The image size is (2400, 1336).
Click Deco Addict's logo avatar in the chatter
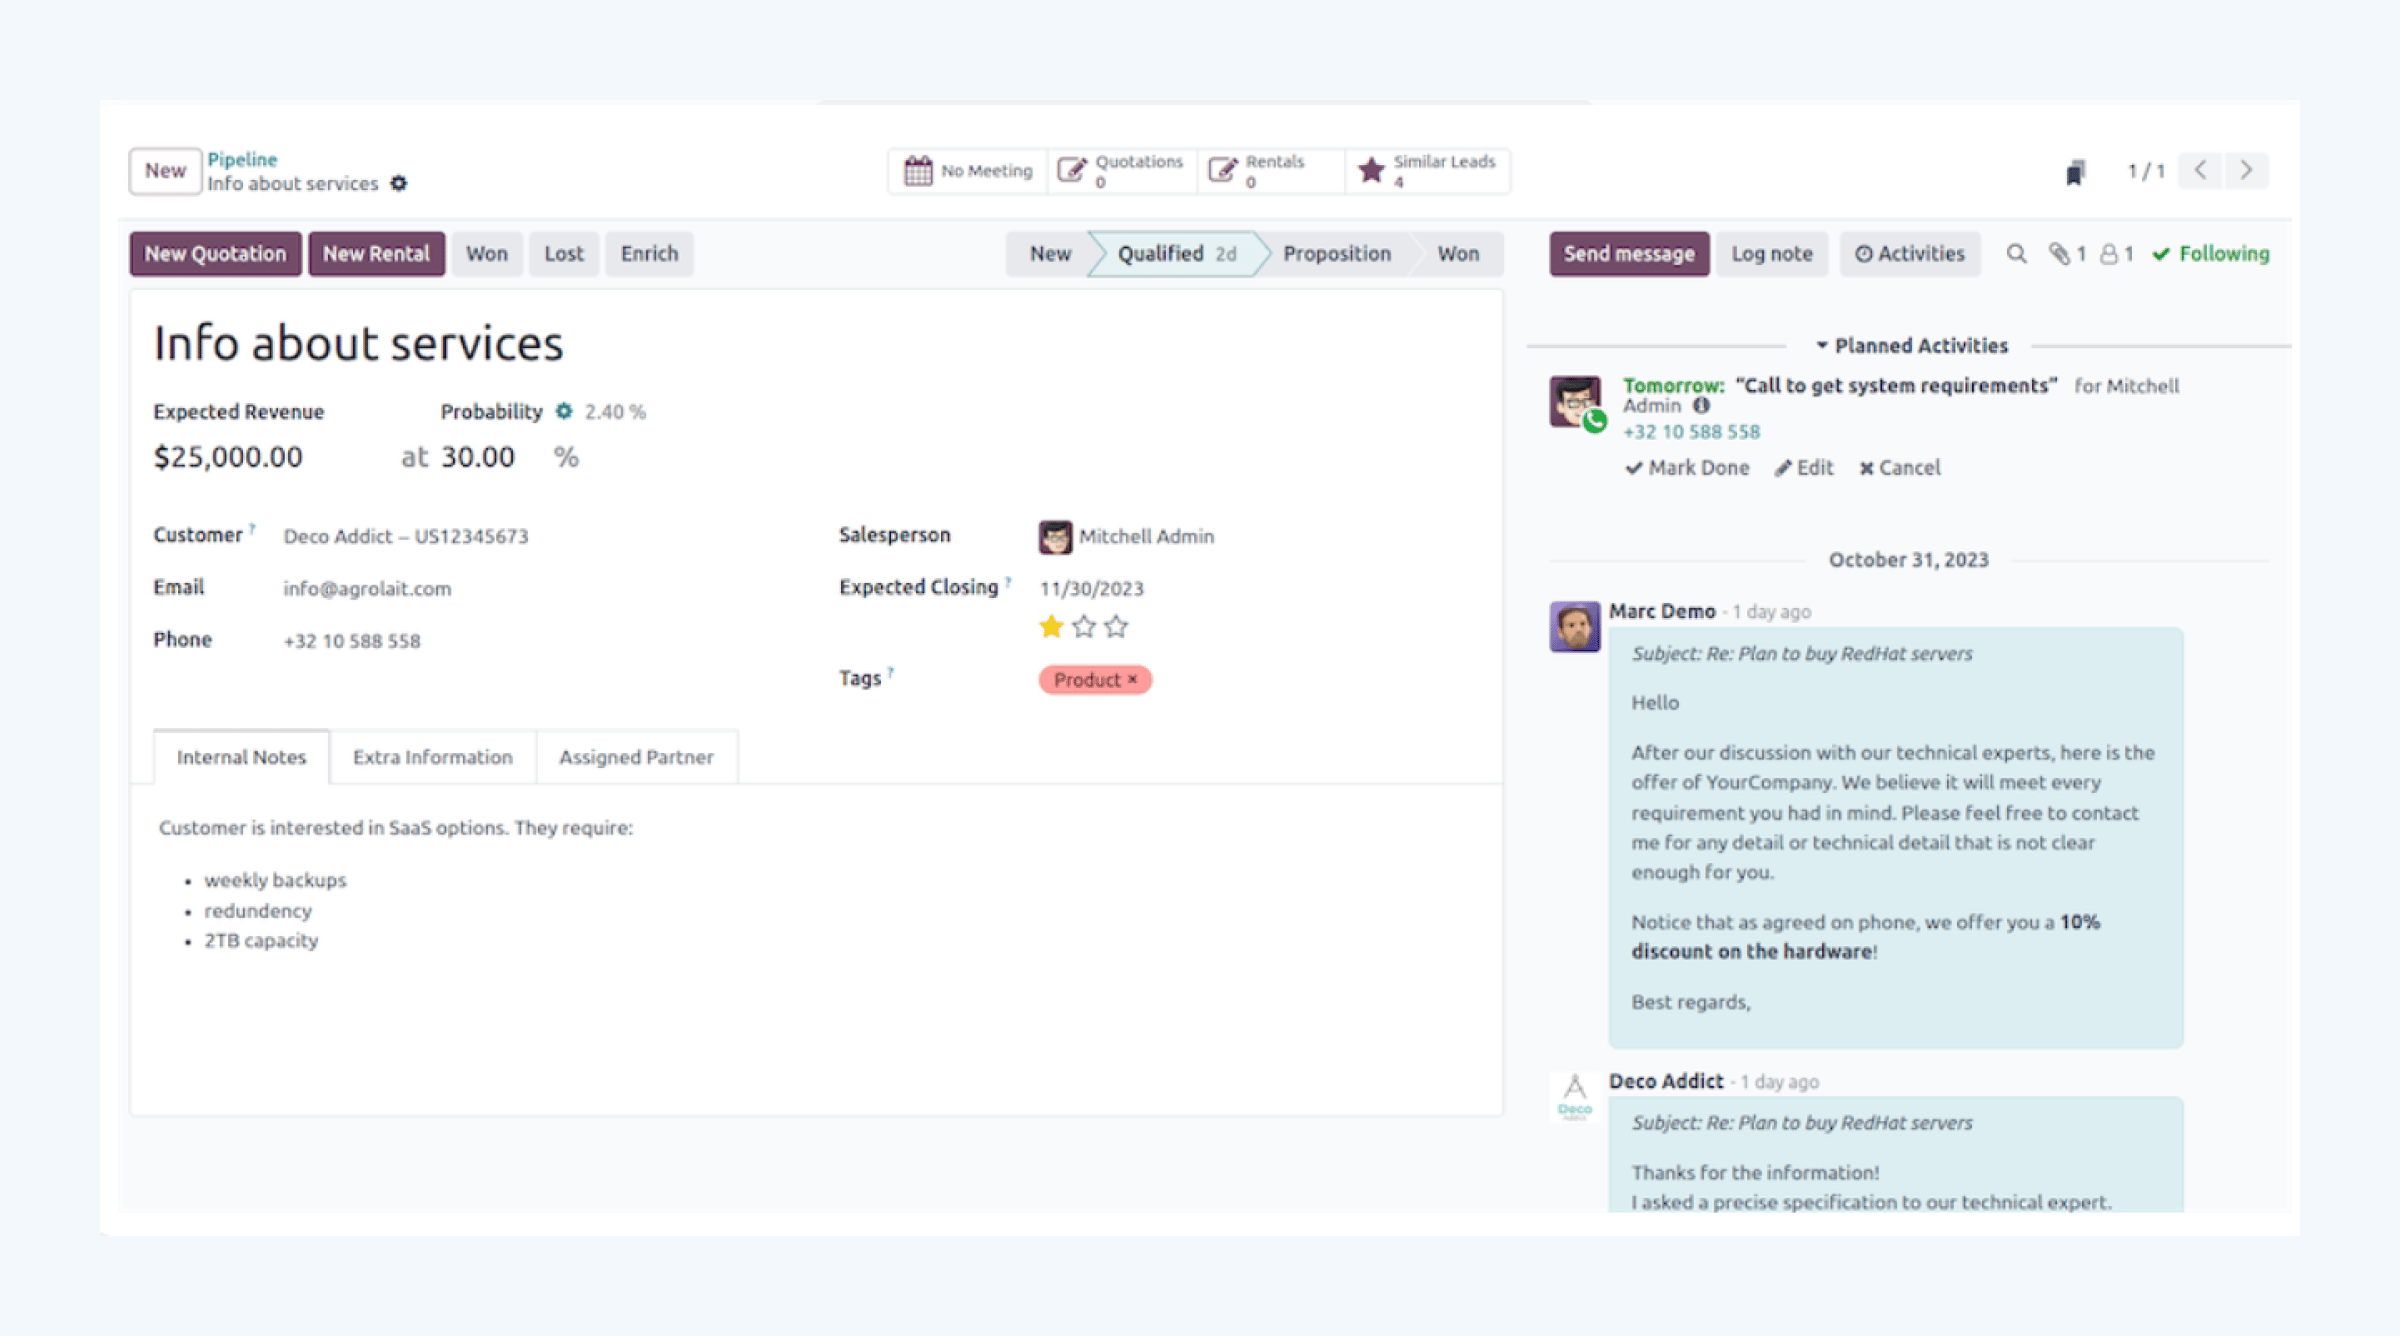(1575, 1097)
